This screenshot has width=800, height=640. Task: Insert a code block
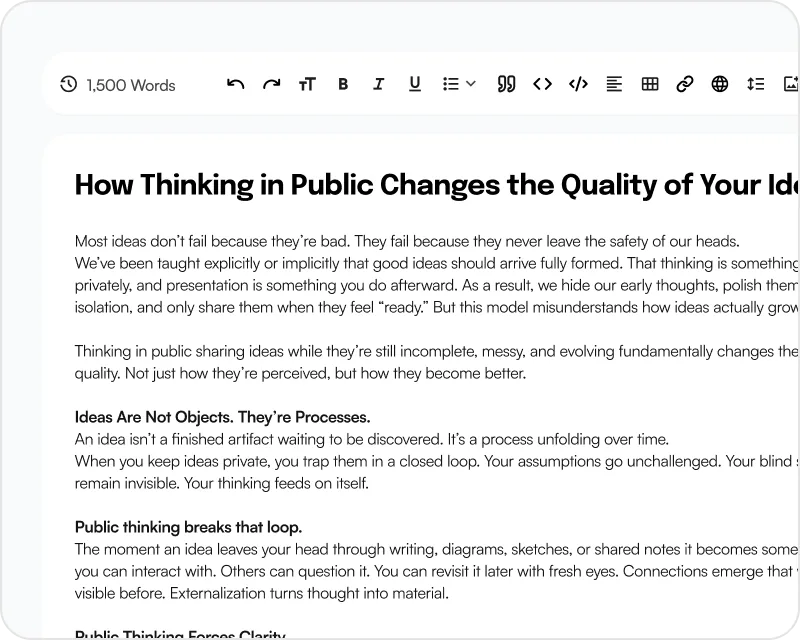578,84
